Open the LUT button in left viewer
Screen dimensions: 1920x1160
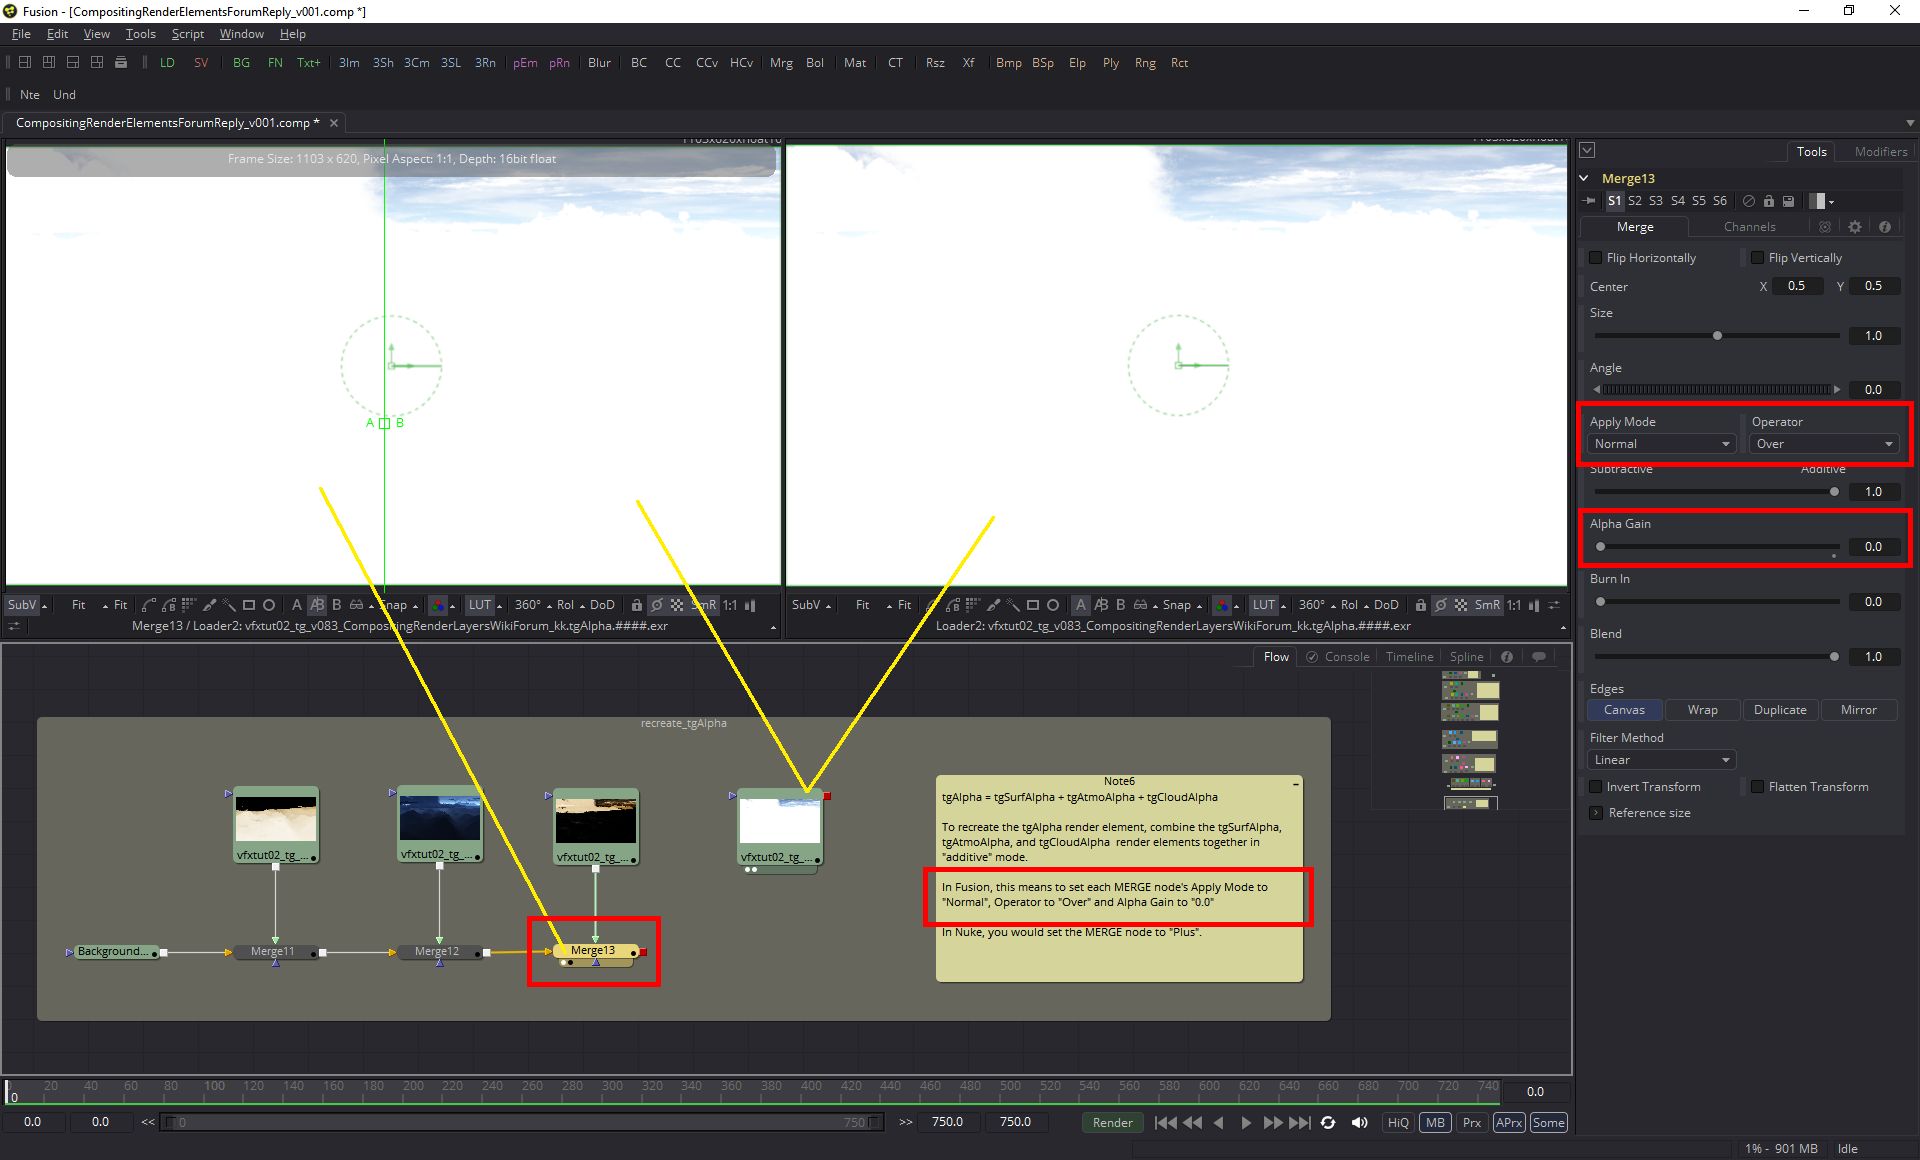480,605
